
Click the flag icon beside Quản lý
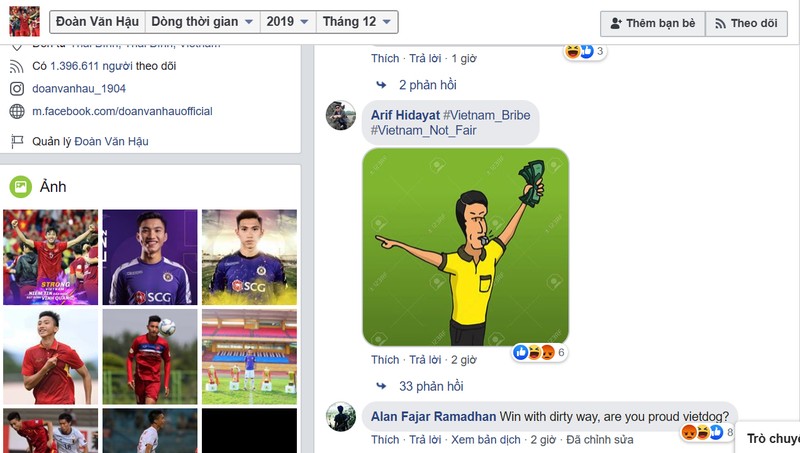17,142
